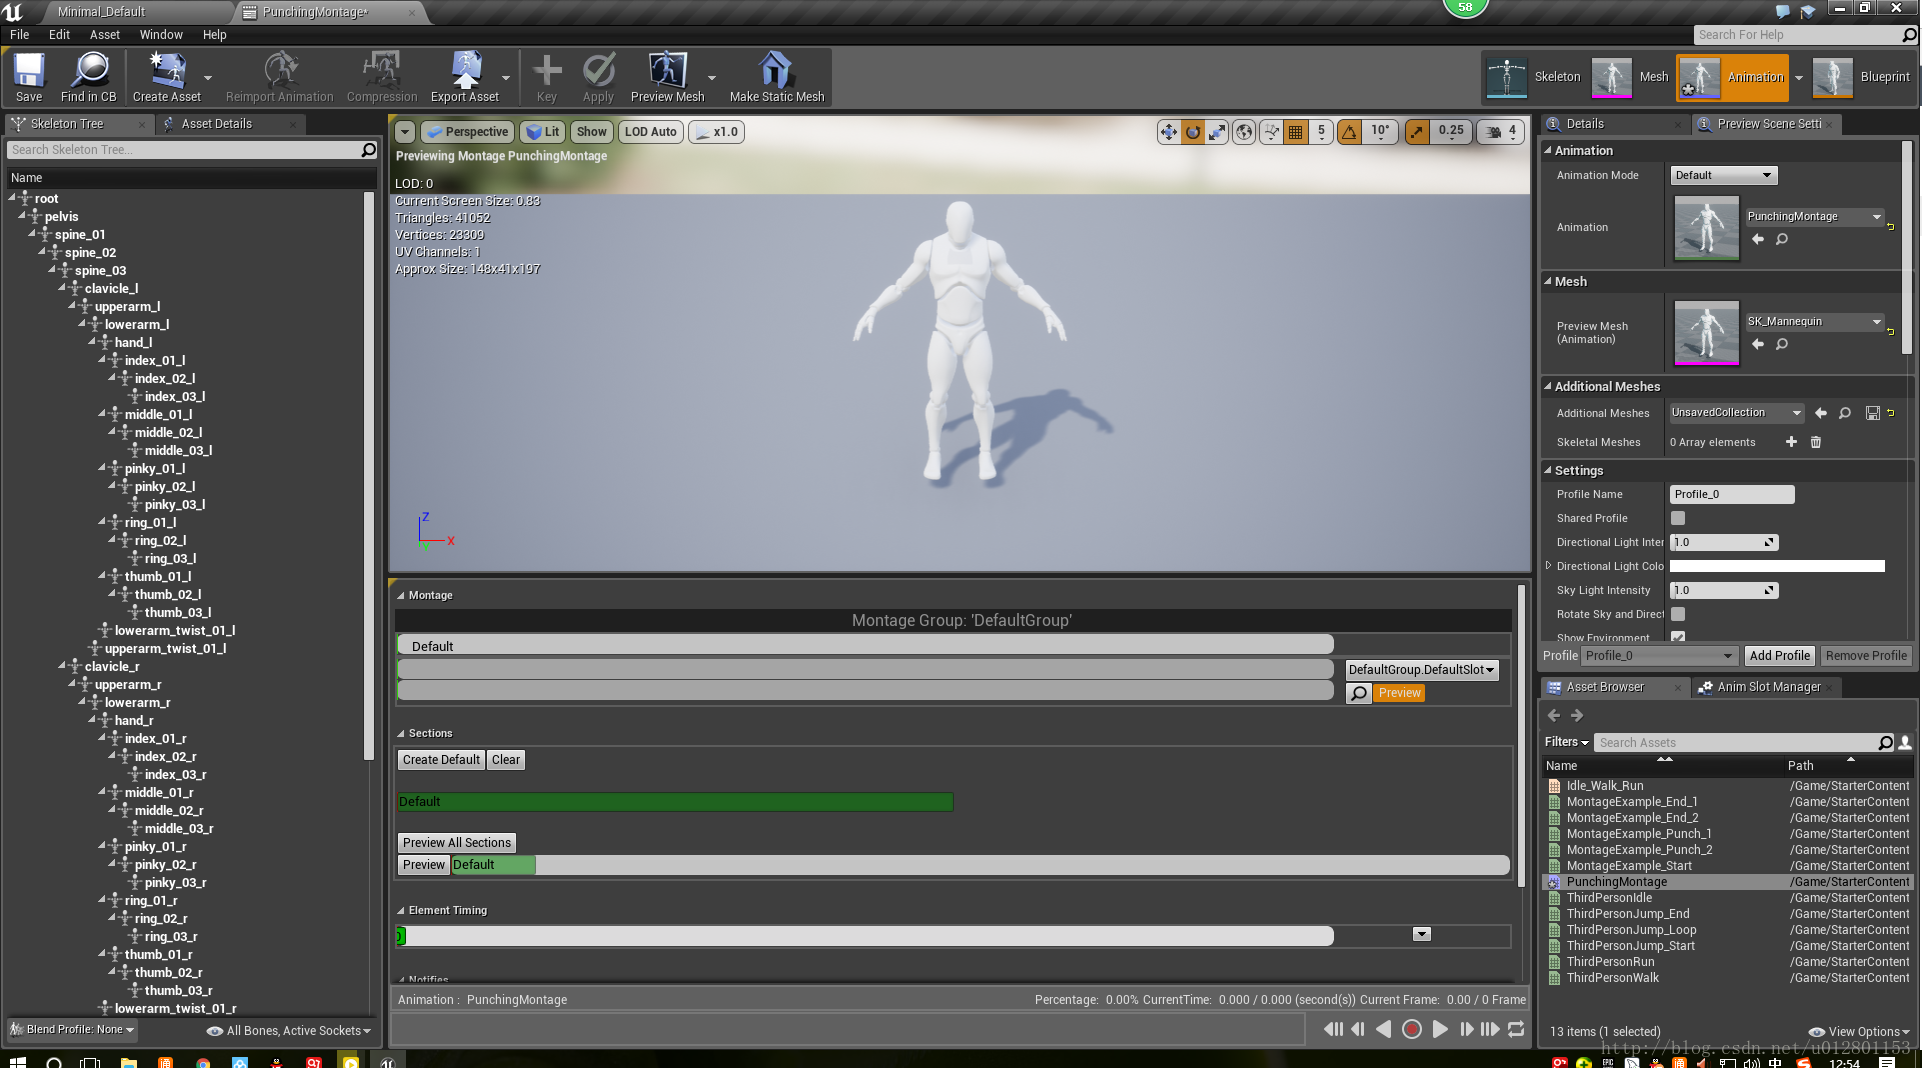Toggle the Rotate Sky and Direct checkbox
The height and width of the screenshot is (1068, 1922).
click(x=1677, y=614)
